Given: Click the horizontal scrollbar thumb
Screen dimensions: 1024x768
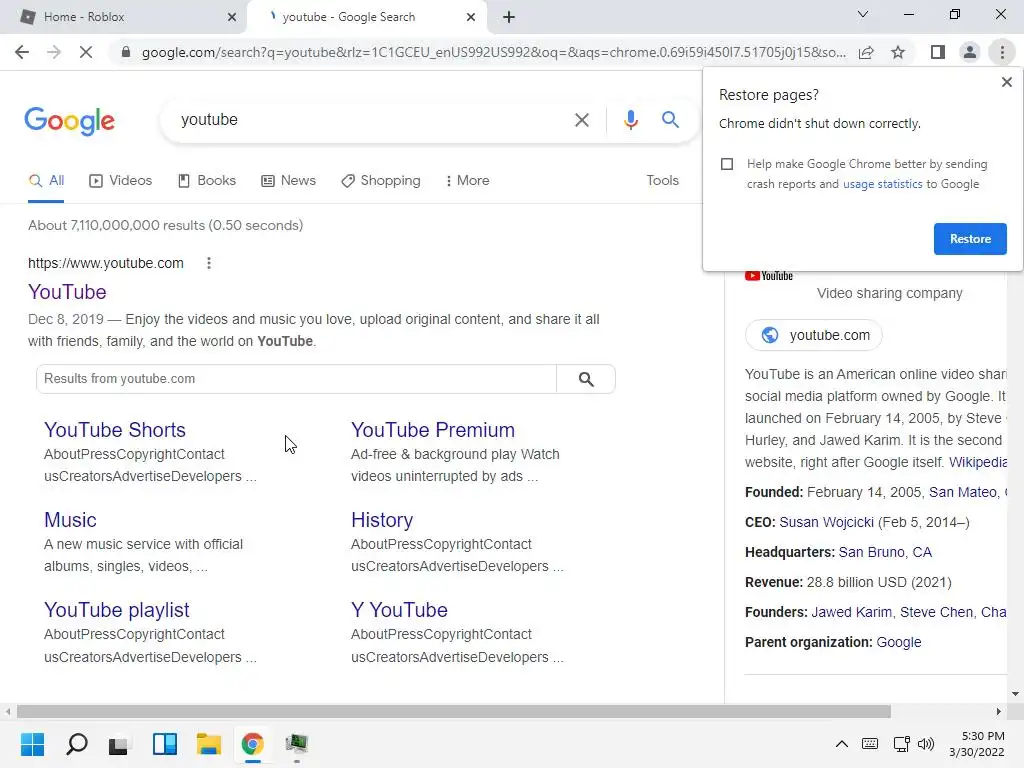Looking at the screenshot, I should tap(454, 711).
